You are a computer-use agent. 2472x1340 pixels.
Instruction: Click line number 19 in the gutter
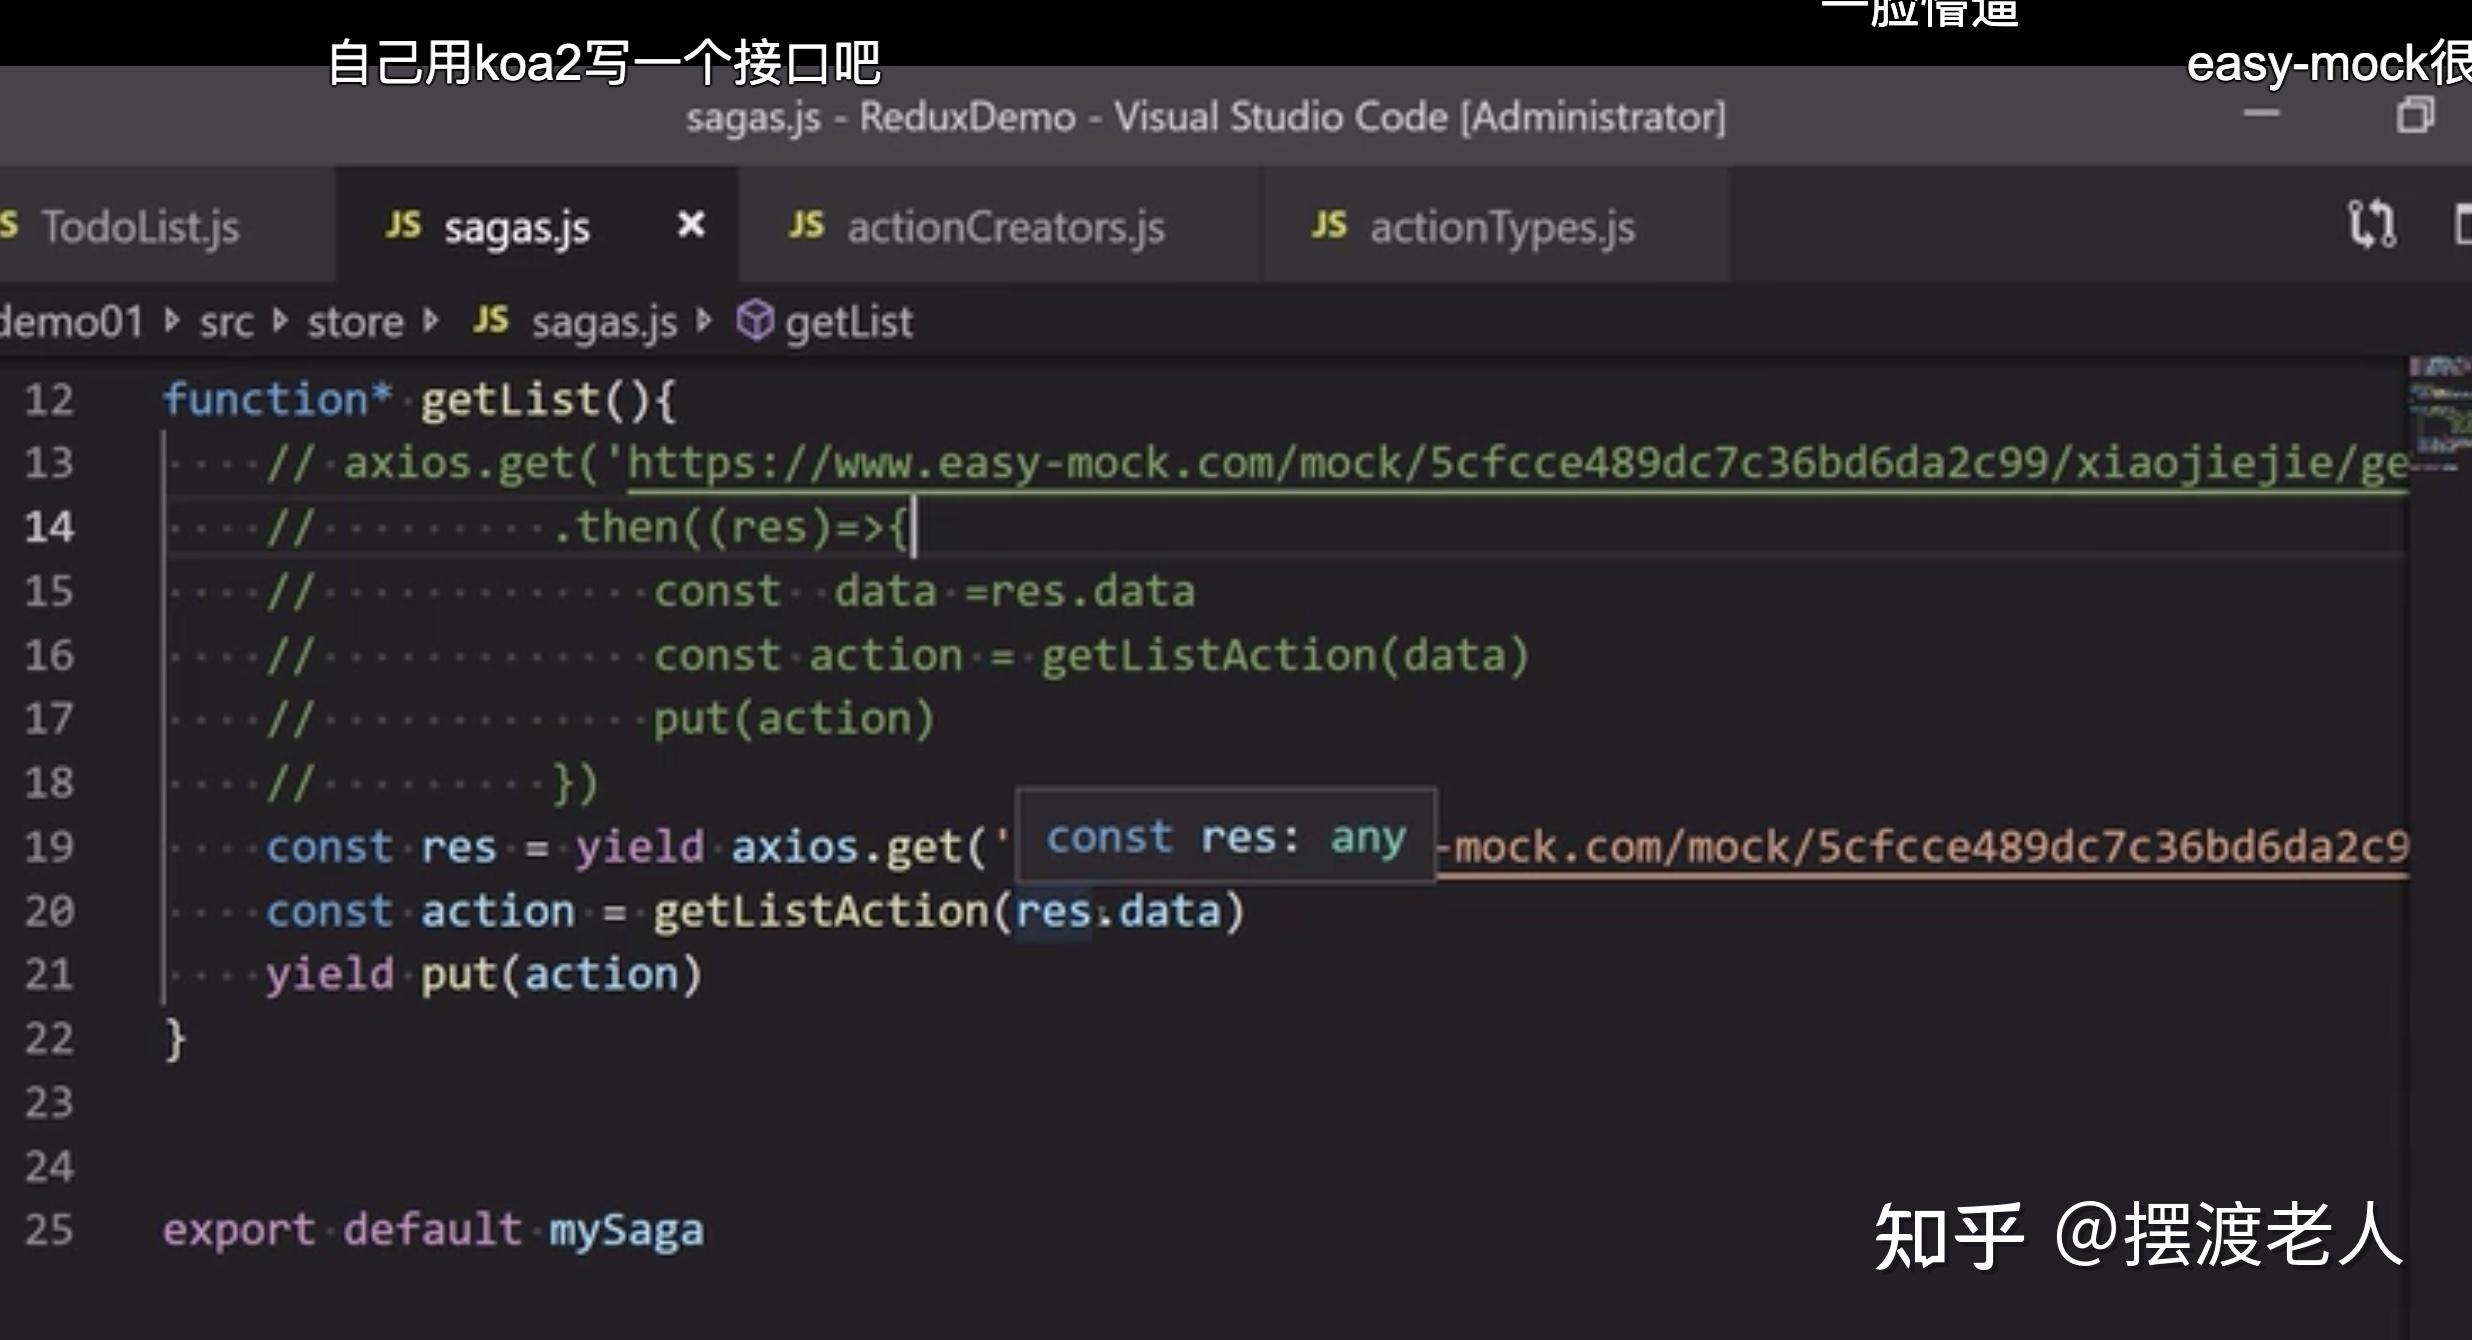pos(49,847)
